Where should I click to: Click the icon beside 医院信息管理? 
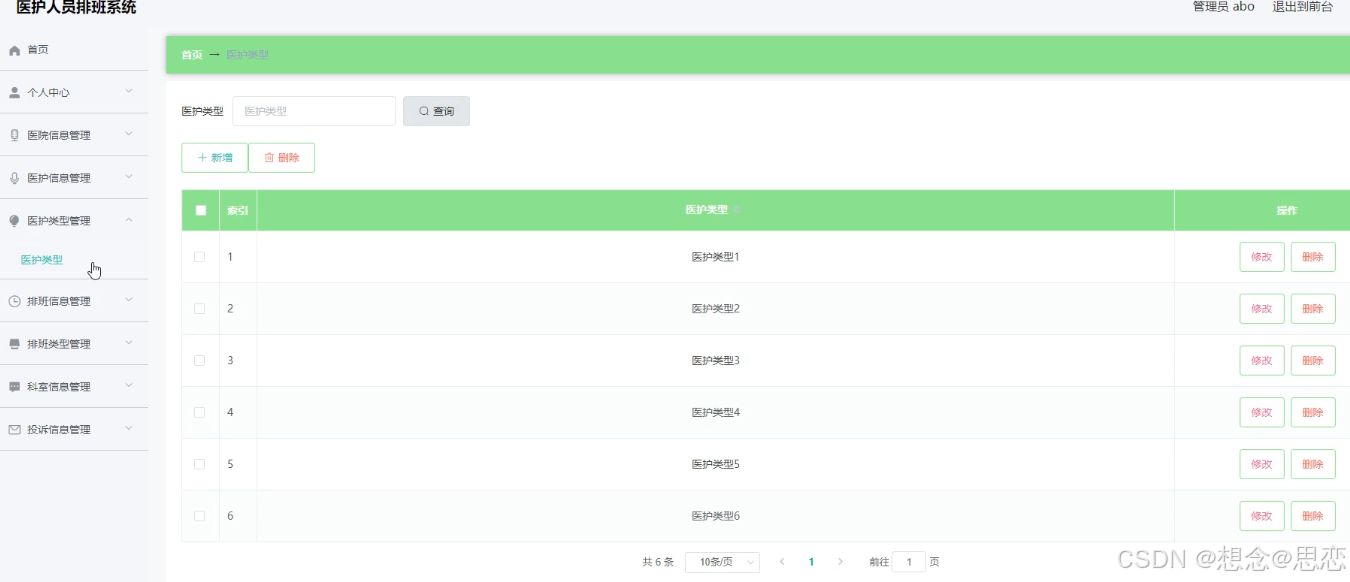(x=15, y=136)
